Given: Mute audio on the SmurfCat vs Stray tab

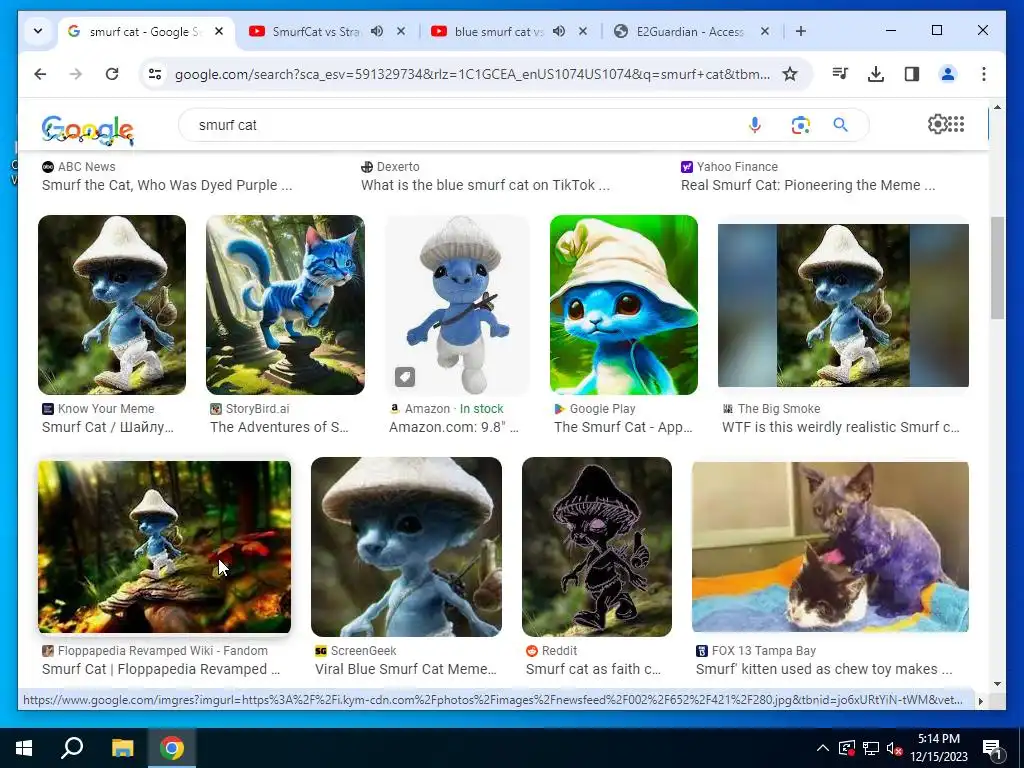Looking at the screenshot, I should [377, 31].
